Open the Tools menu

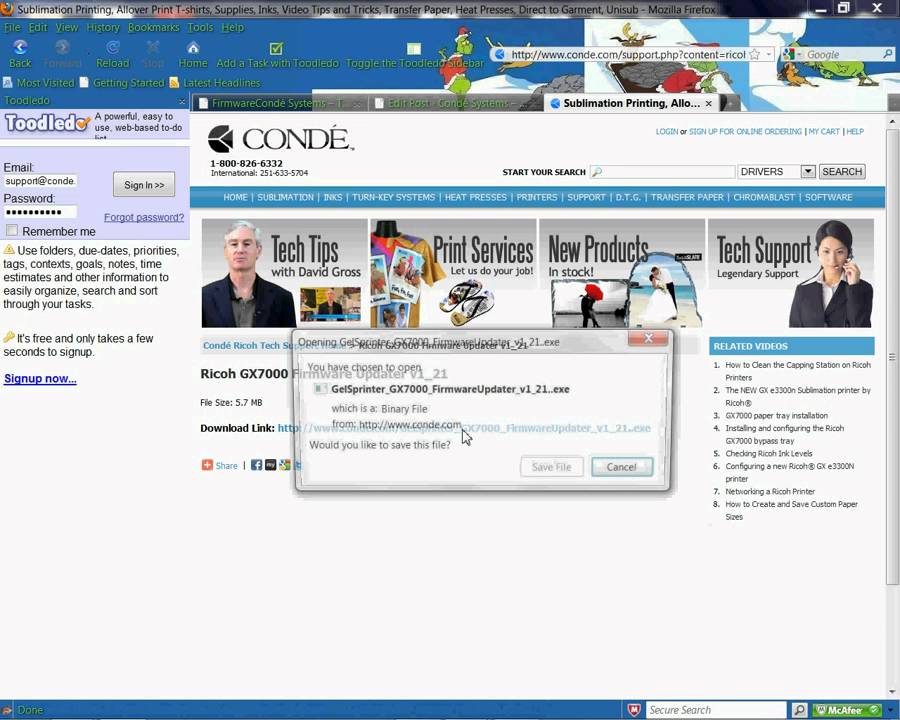200,28
